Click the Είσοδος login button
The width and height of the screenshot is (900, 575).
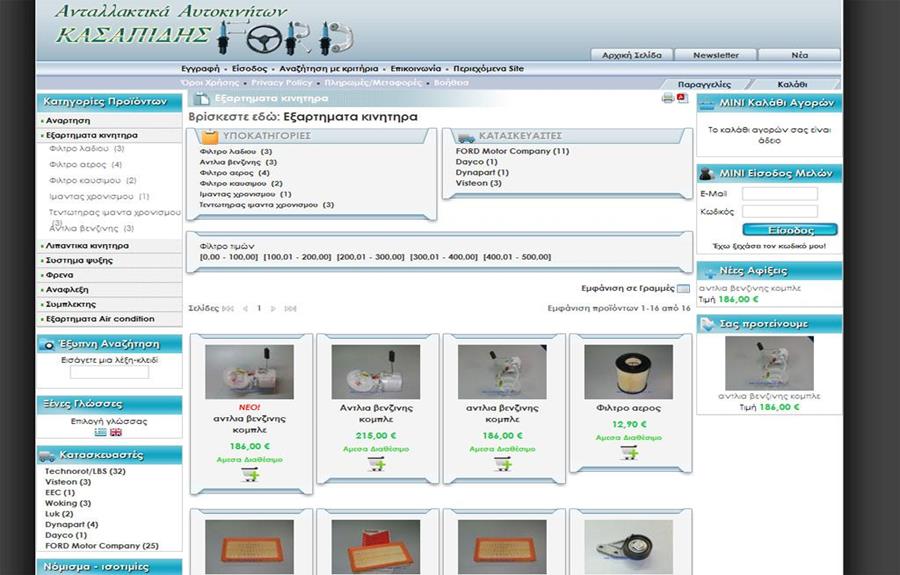pyautogui.click(x=790, y=230)
